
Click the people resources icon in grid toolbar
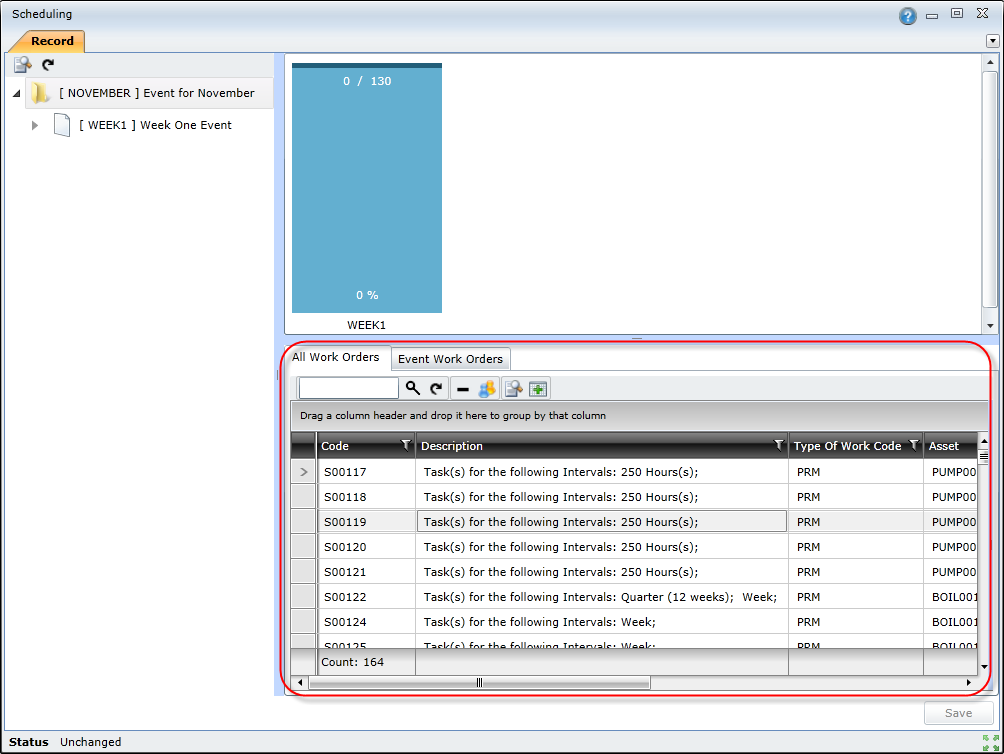[x=487, y=389]
